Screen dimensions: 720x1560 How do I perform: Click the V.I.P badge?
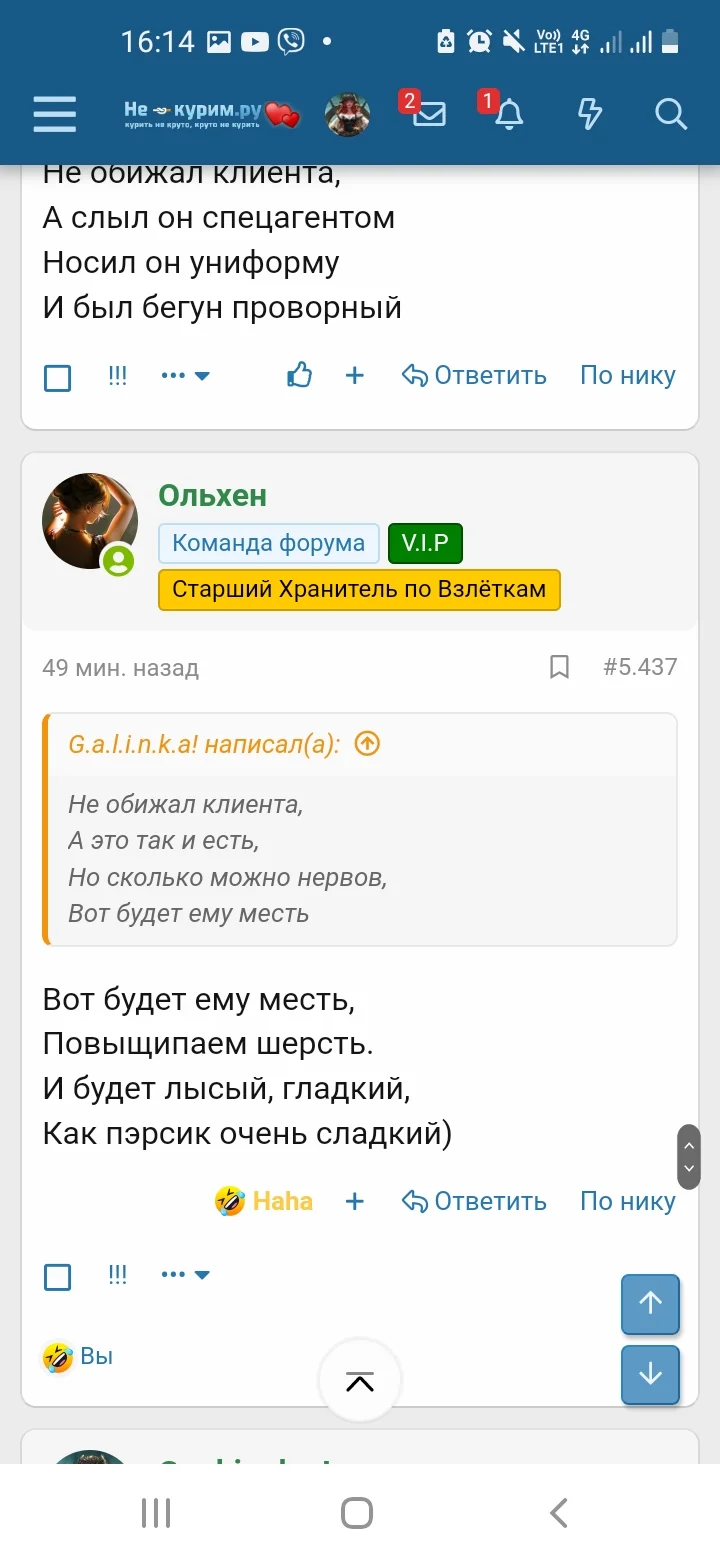pyautogui.click(x=425, y=542)
